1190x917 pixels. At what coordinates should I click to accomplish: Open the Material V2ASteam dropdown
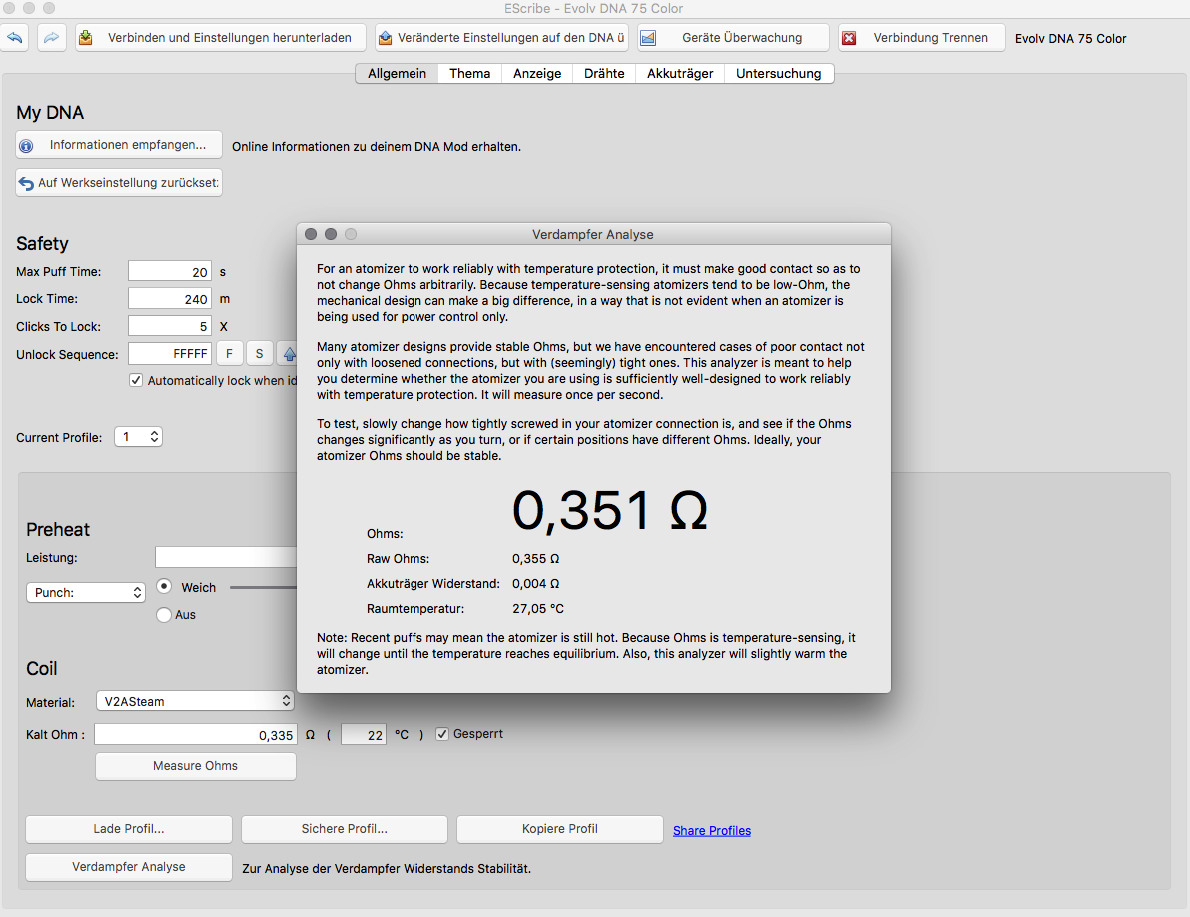195,701
